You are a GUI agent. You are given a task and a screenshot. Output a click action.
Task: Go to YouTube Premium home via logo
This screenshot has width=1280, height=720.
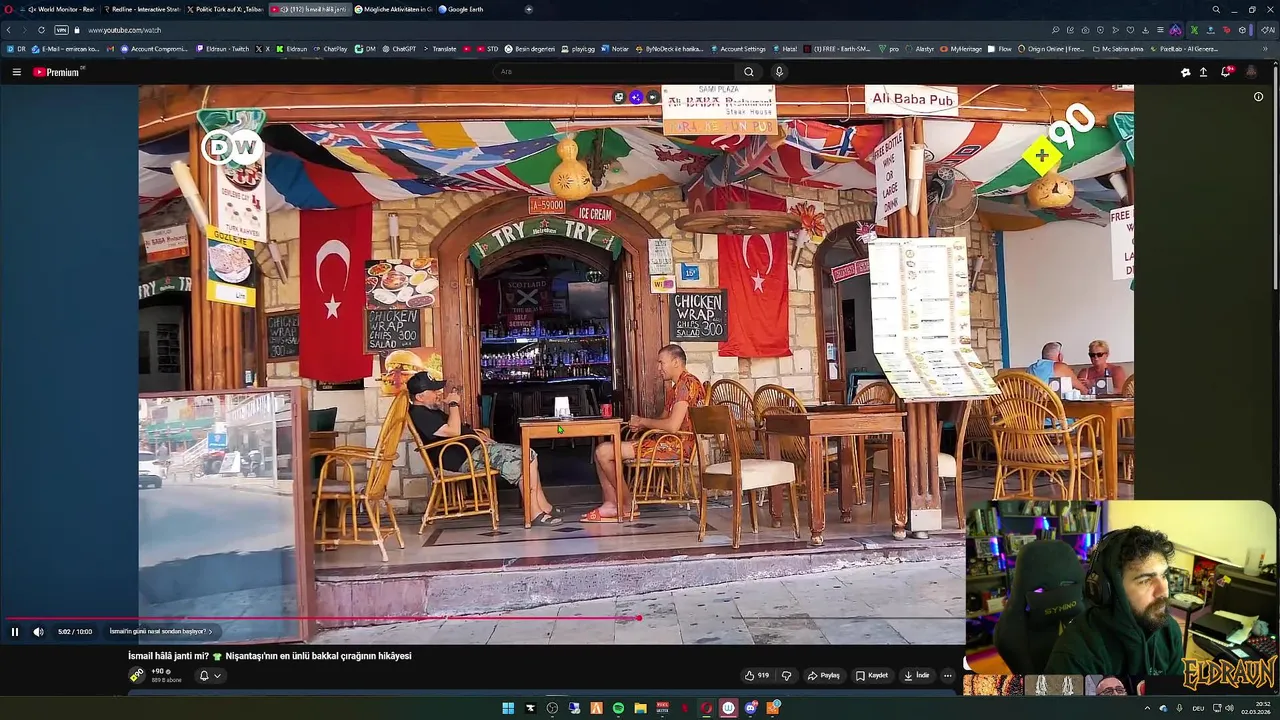[x=56, y=72]
